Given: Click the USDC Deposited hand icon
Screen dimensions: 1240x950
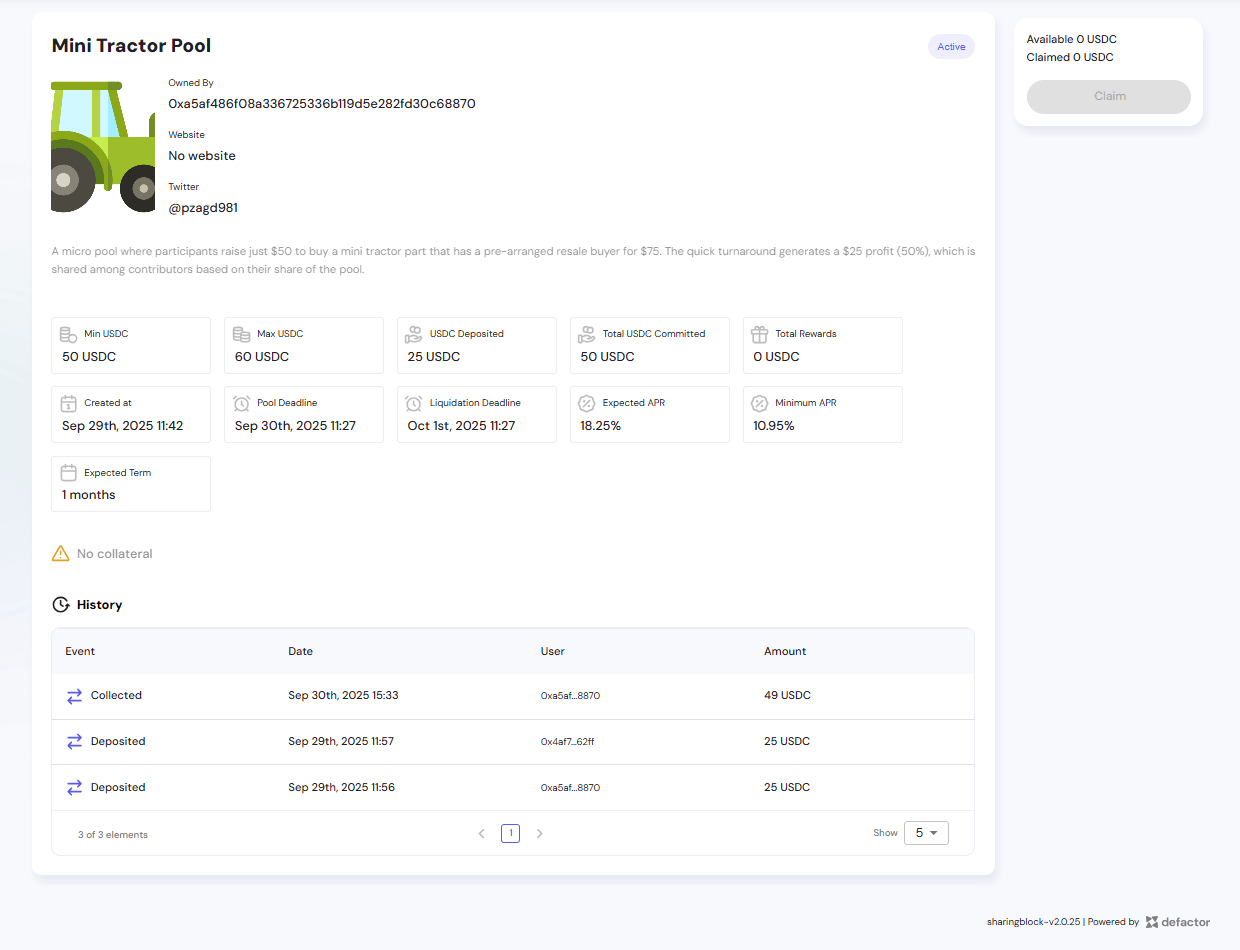Looking at the screenshot, I should point(414,335).
